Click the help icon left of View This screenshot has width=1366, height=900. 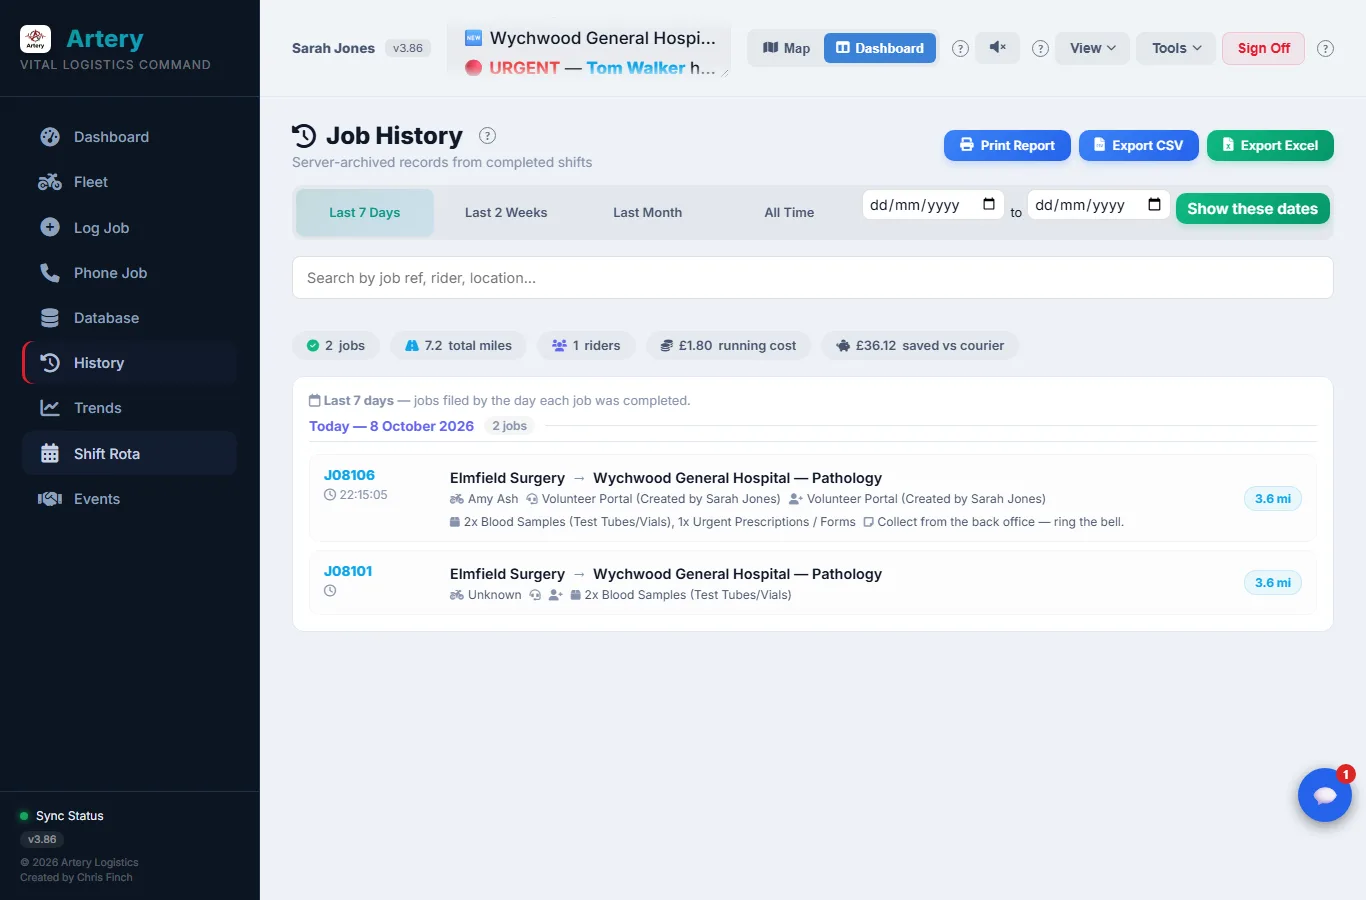coord(1040,48)
